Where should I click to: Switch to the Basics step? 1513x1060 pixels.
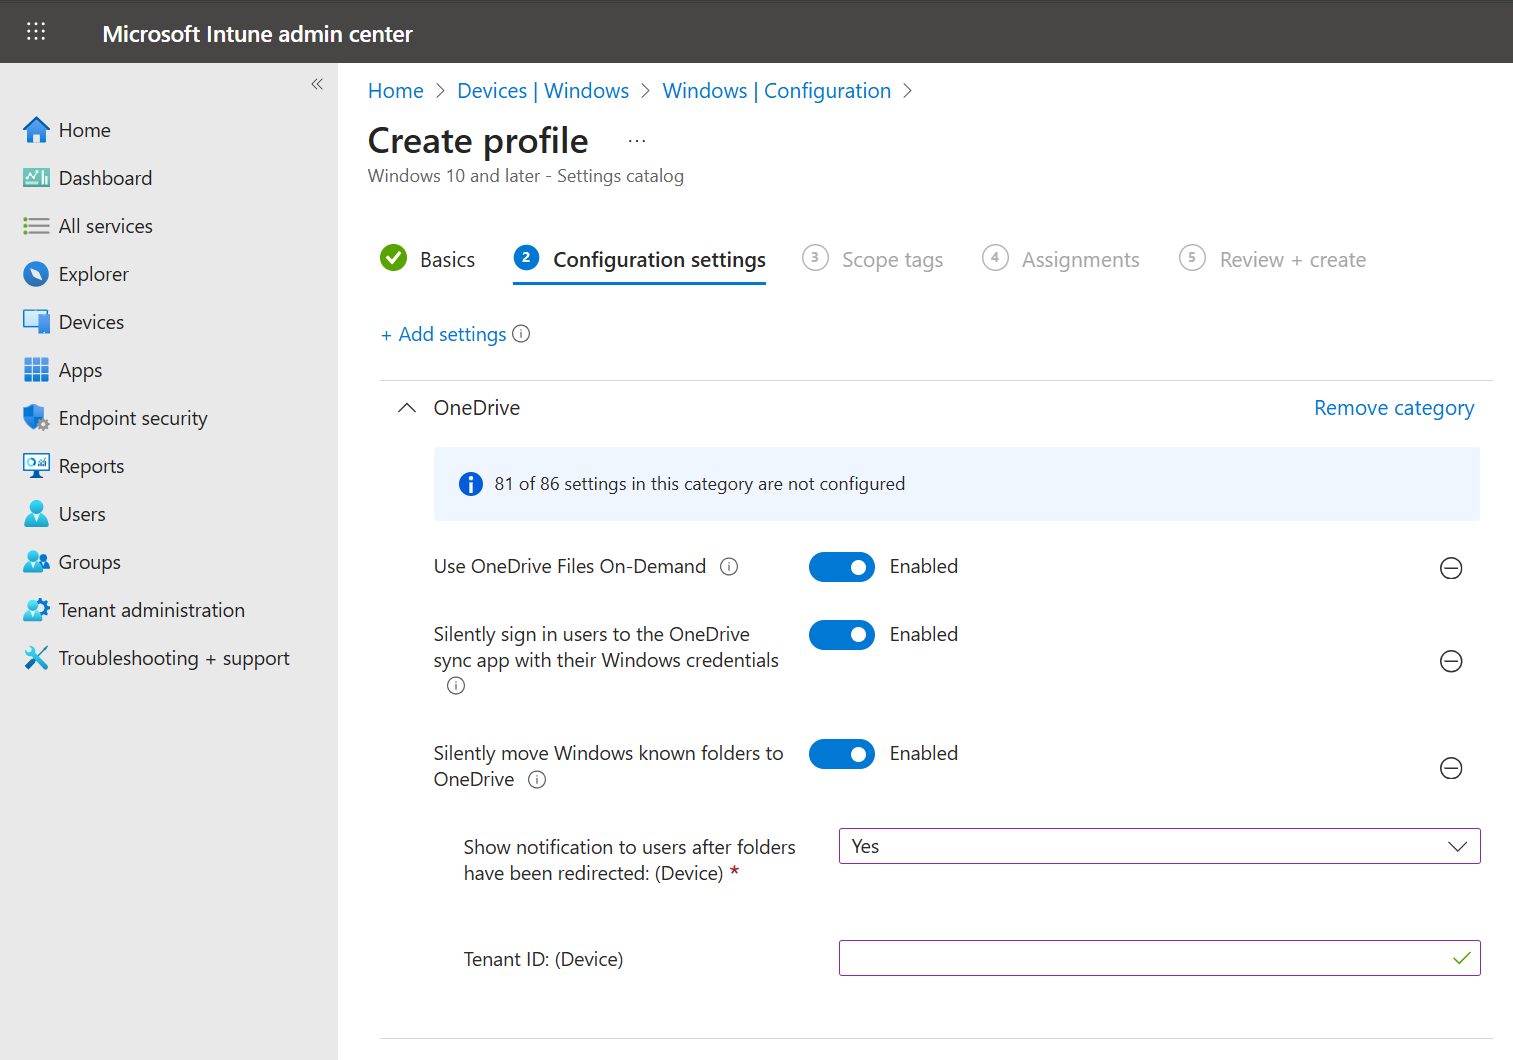[x=429, y=260]
